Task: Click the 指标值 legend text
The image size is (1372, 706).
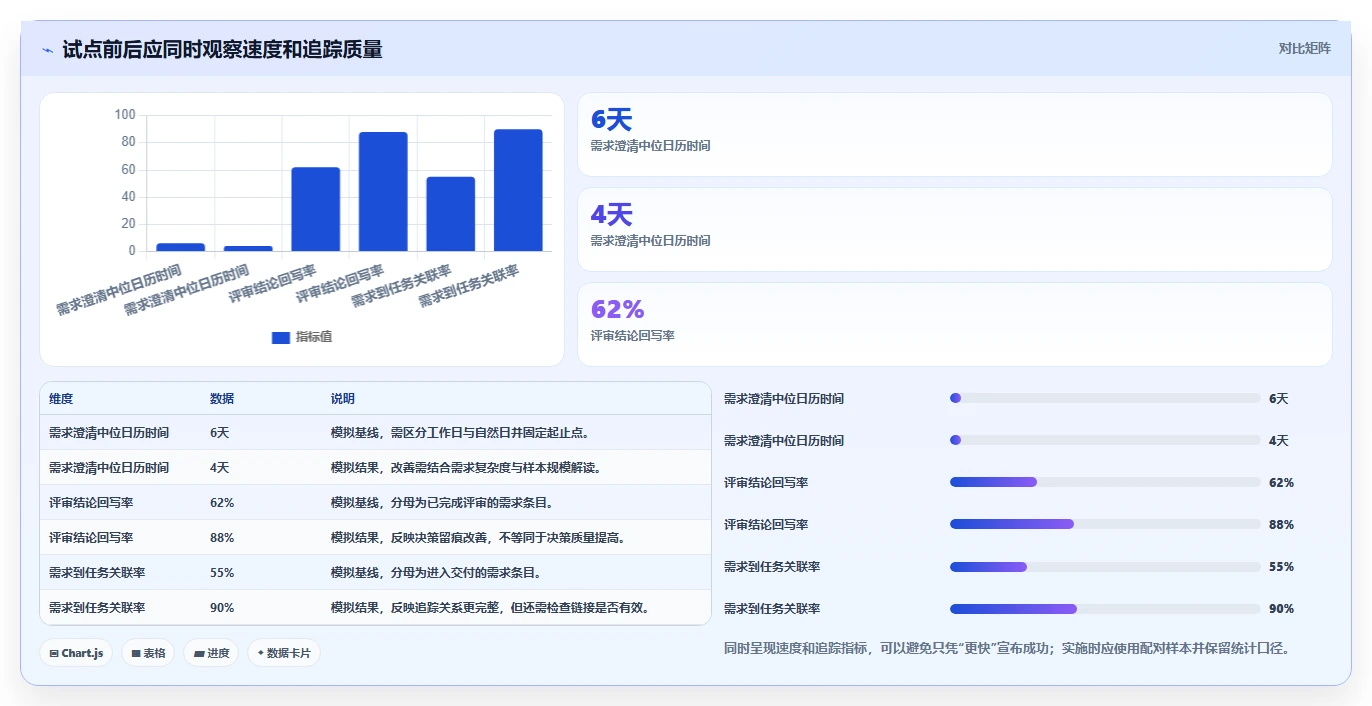Action: point(314,337)
